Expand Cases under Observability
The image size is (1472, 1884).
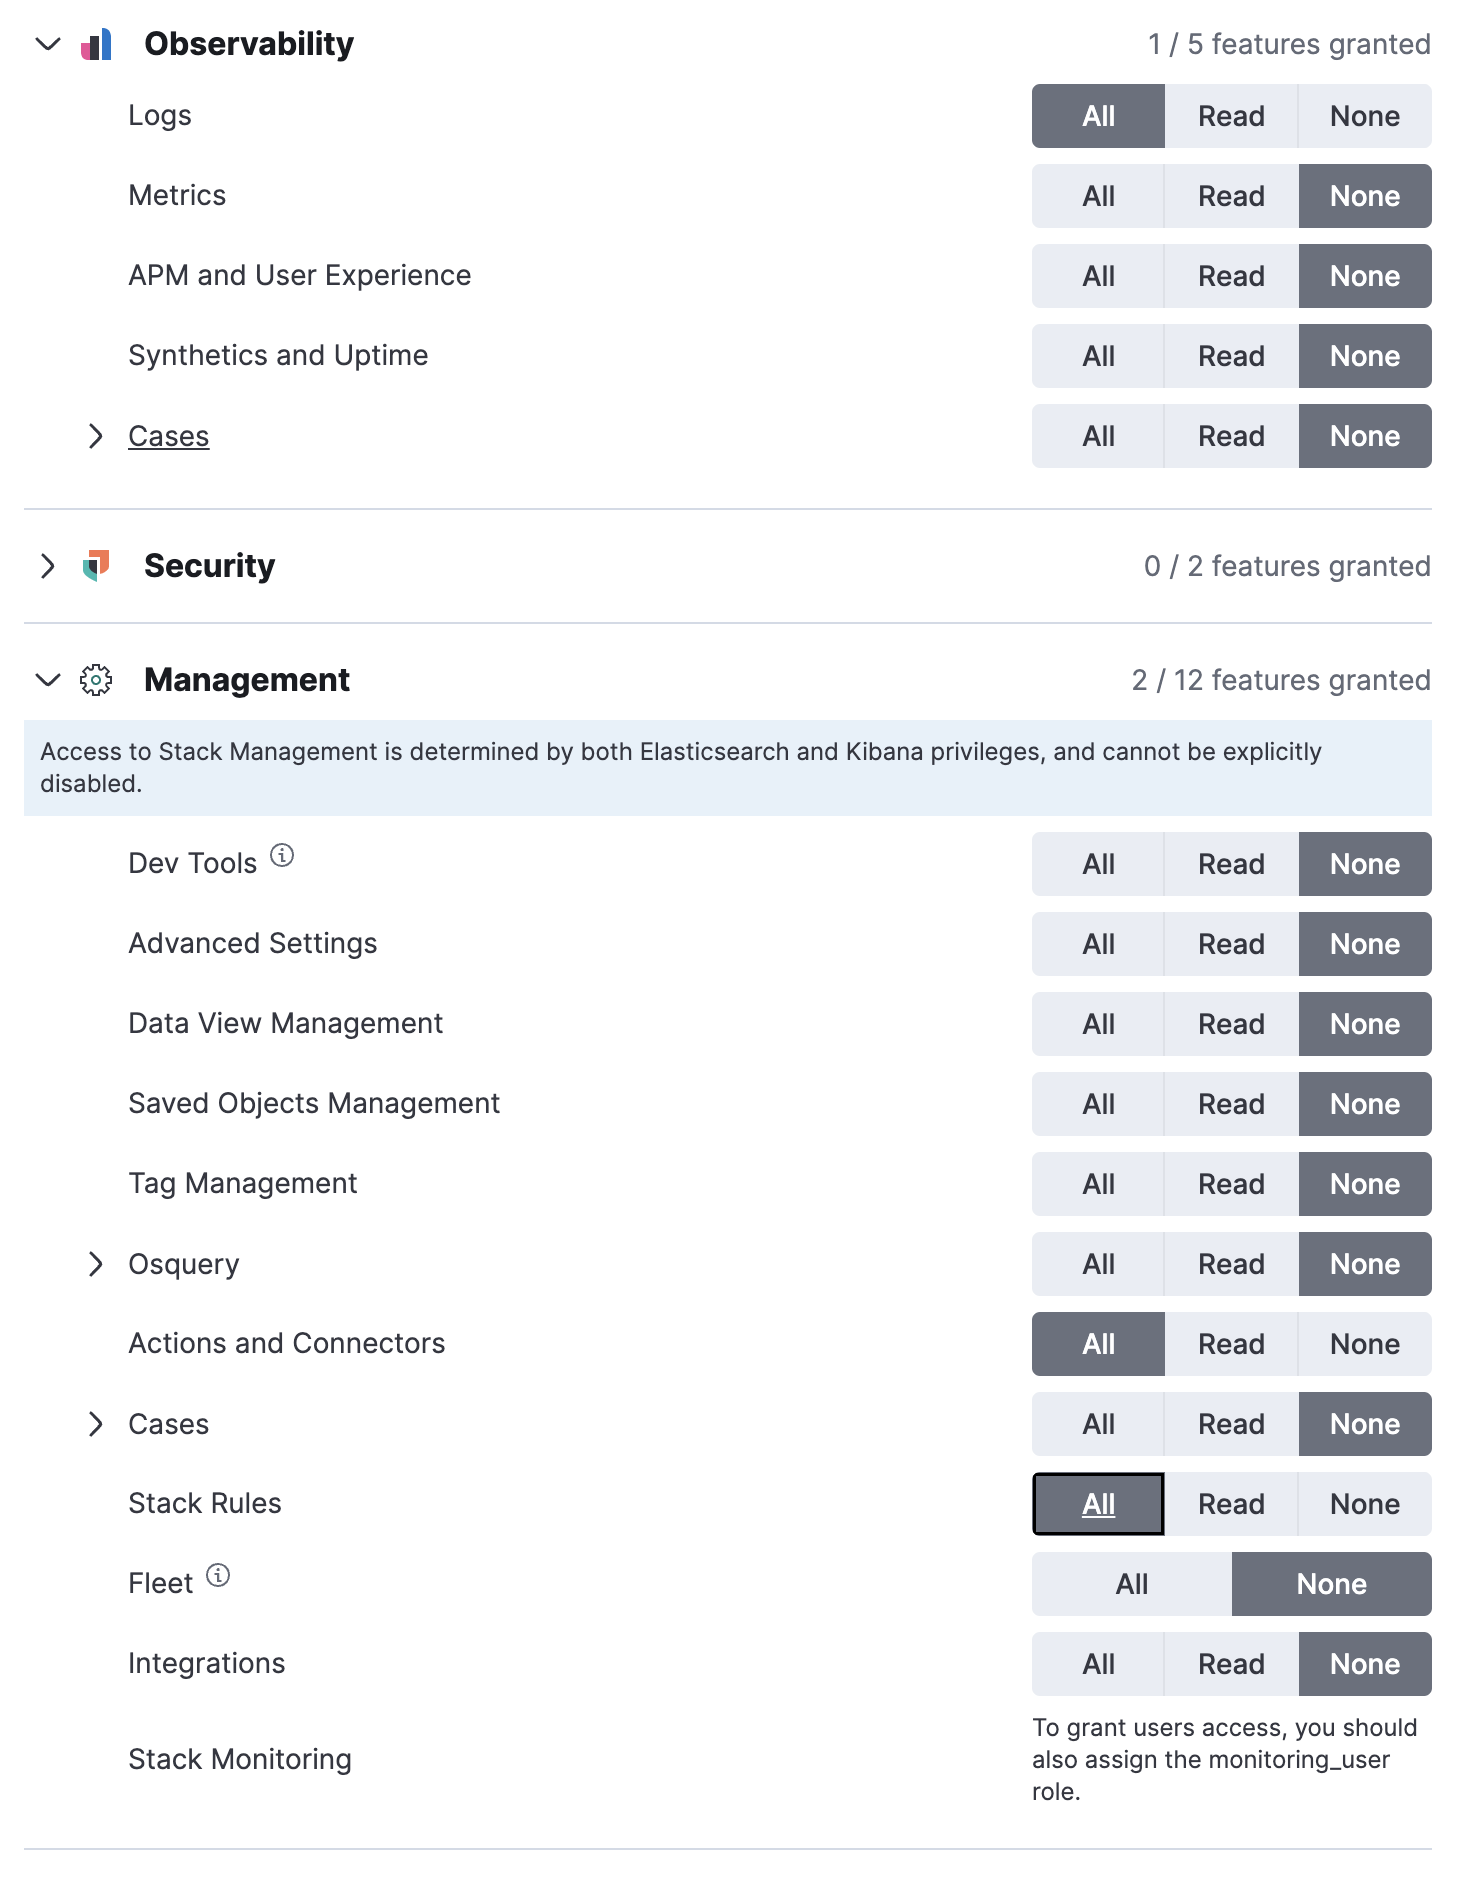(97, 436)
